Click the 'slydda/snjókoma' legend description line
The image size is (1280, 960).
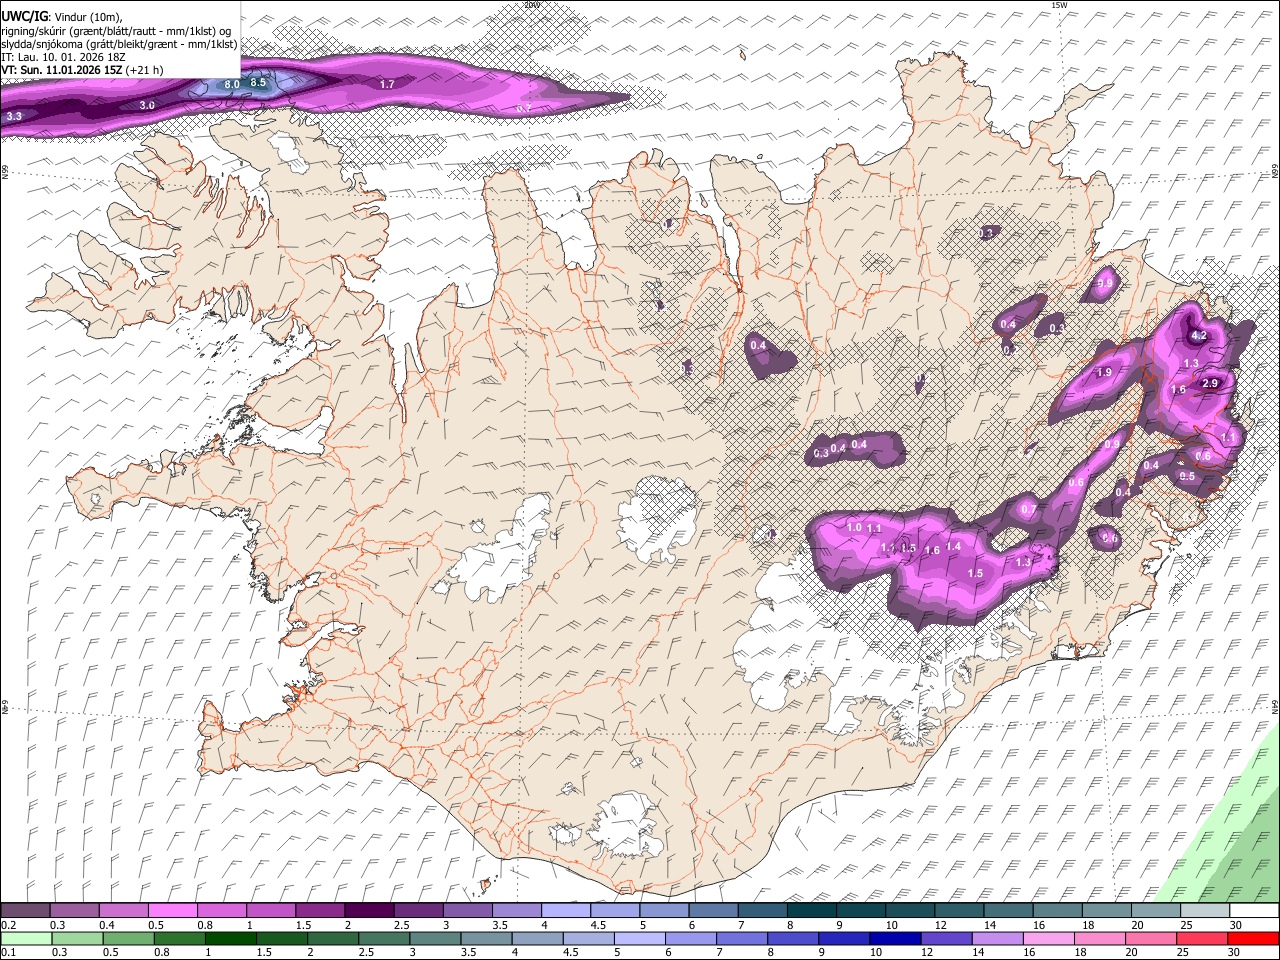118,44
